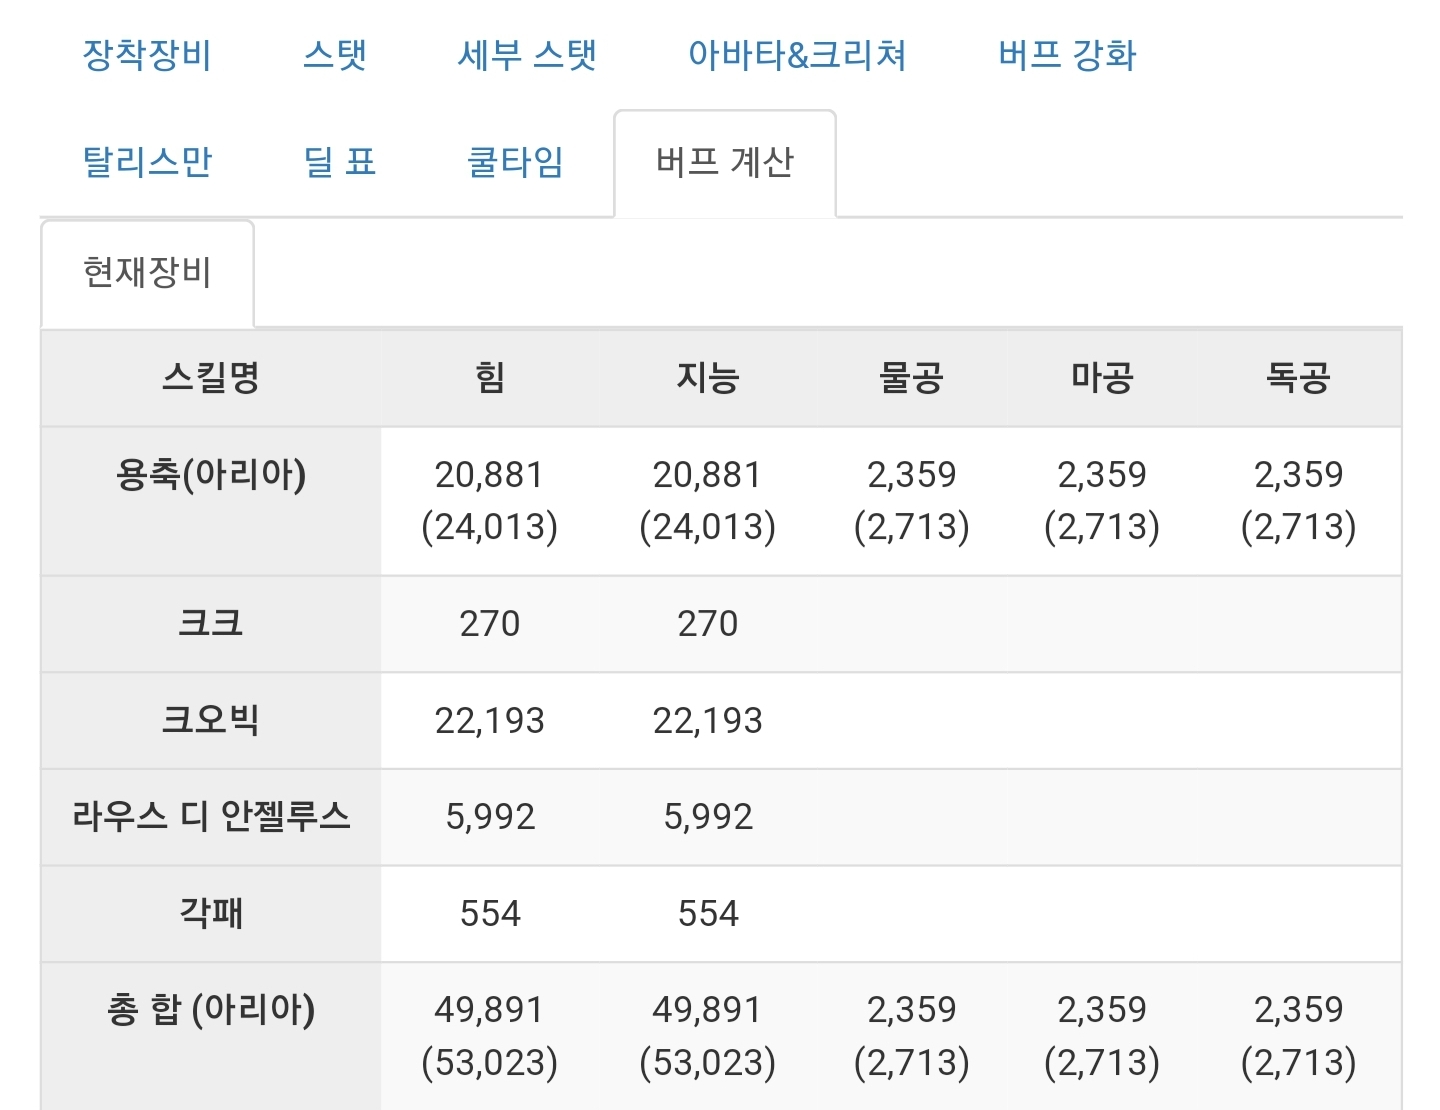The image size is (1440, 1110).
Task: Click the 스킬명 column header
Action: tap(211, 378)
